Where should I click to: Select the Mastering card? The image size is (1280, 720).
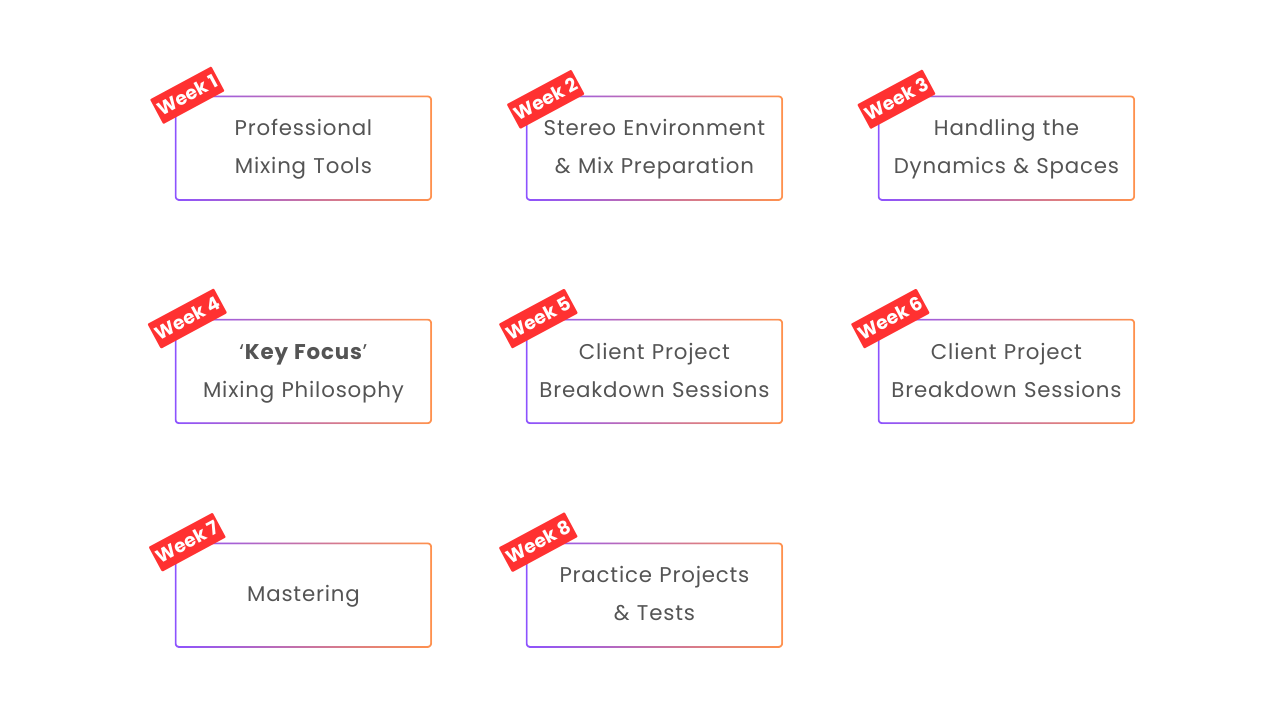tap(304, 595)
